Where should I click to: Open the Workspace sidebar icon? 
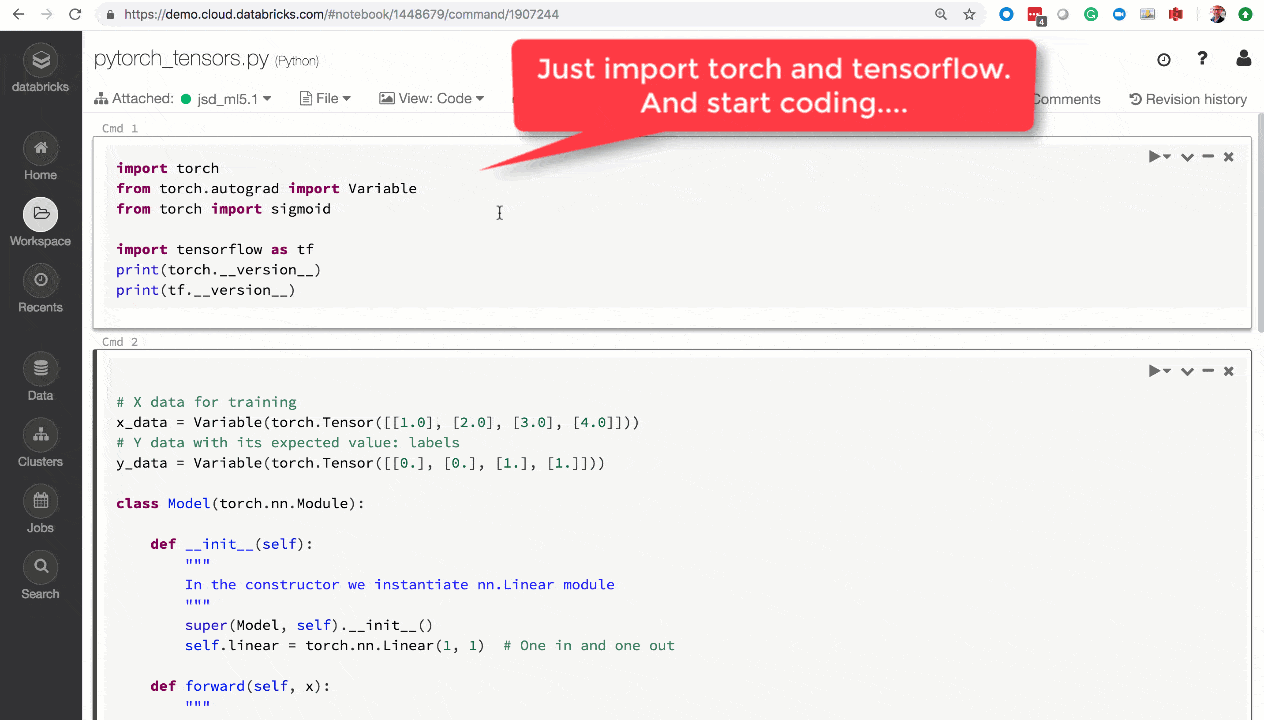point(40,224)
